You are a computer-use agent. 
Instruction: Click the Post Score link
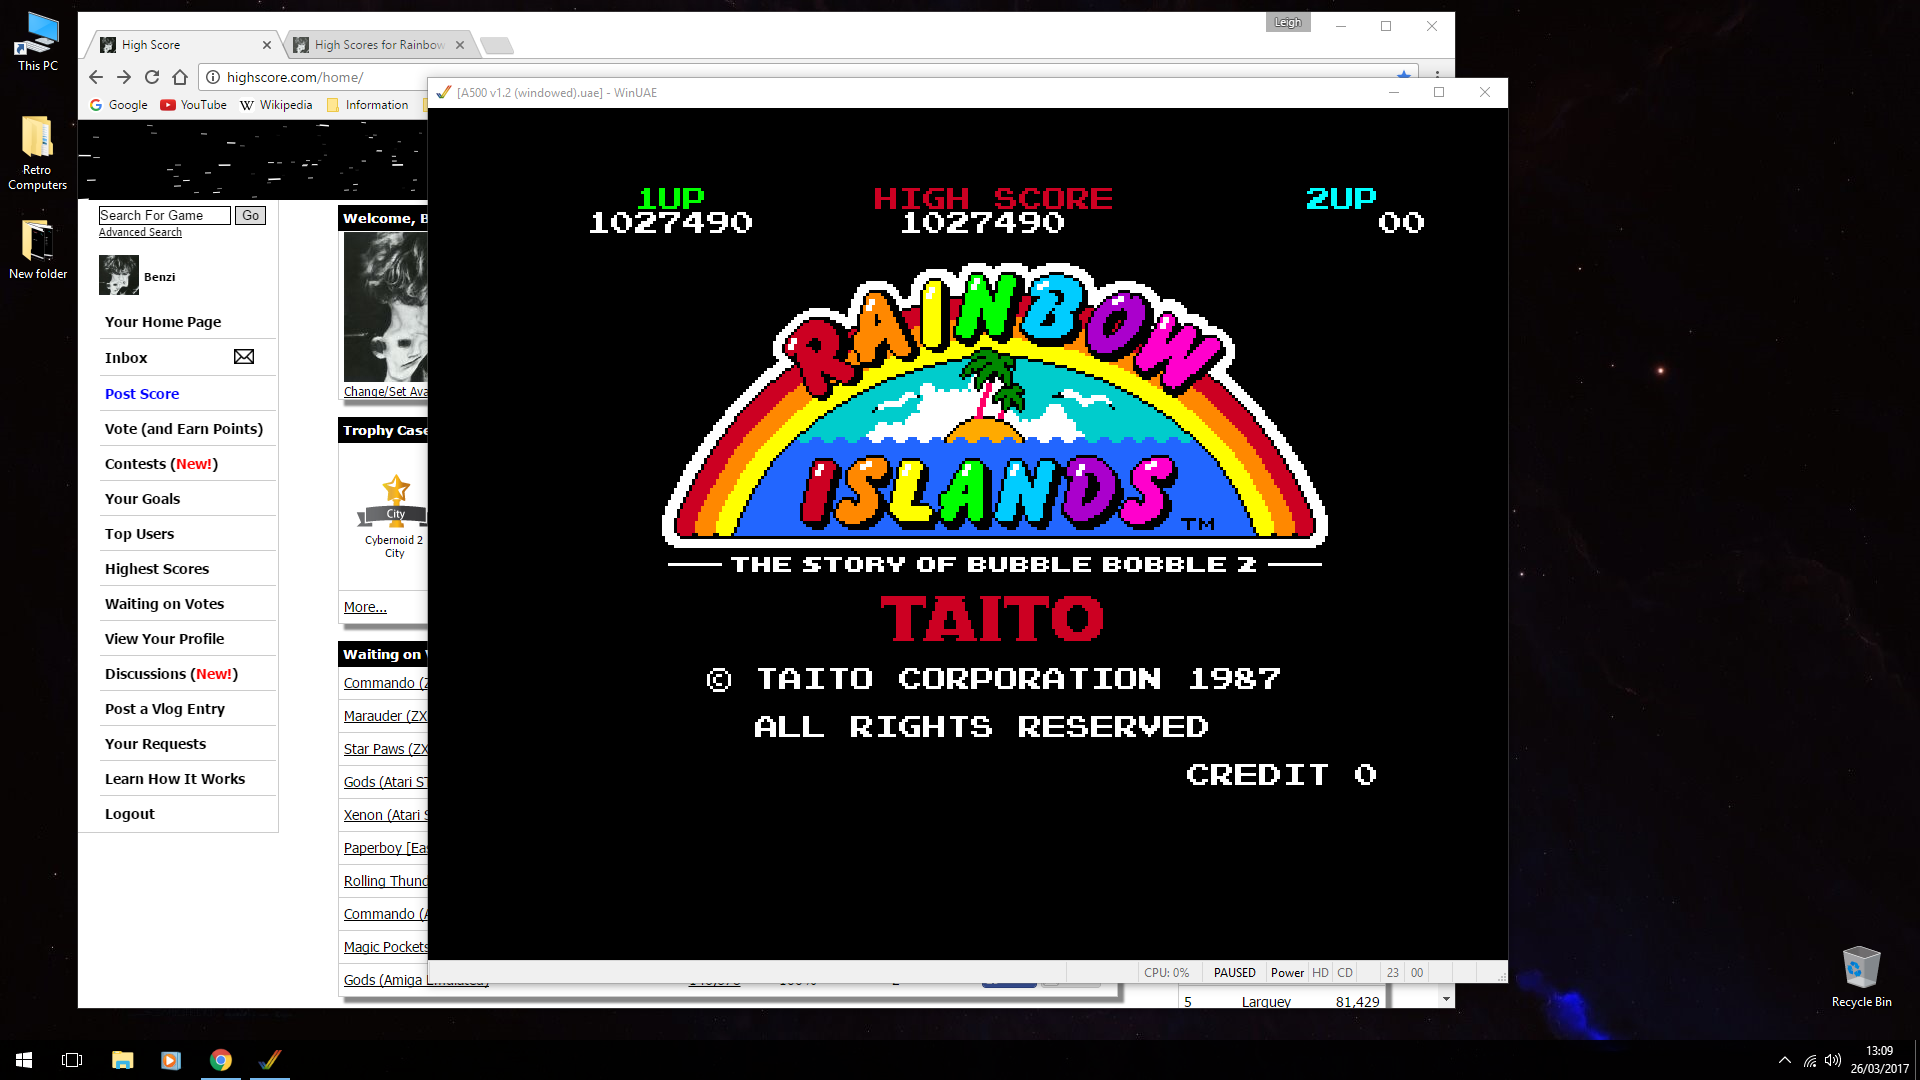142,394
